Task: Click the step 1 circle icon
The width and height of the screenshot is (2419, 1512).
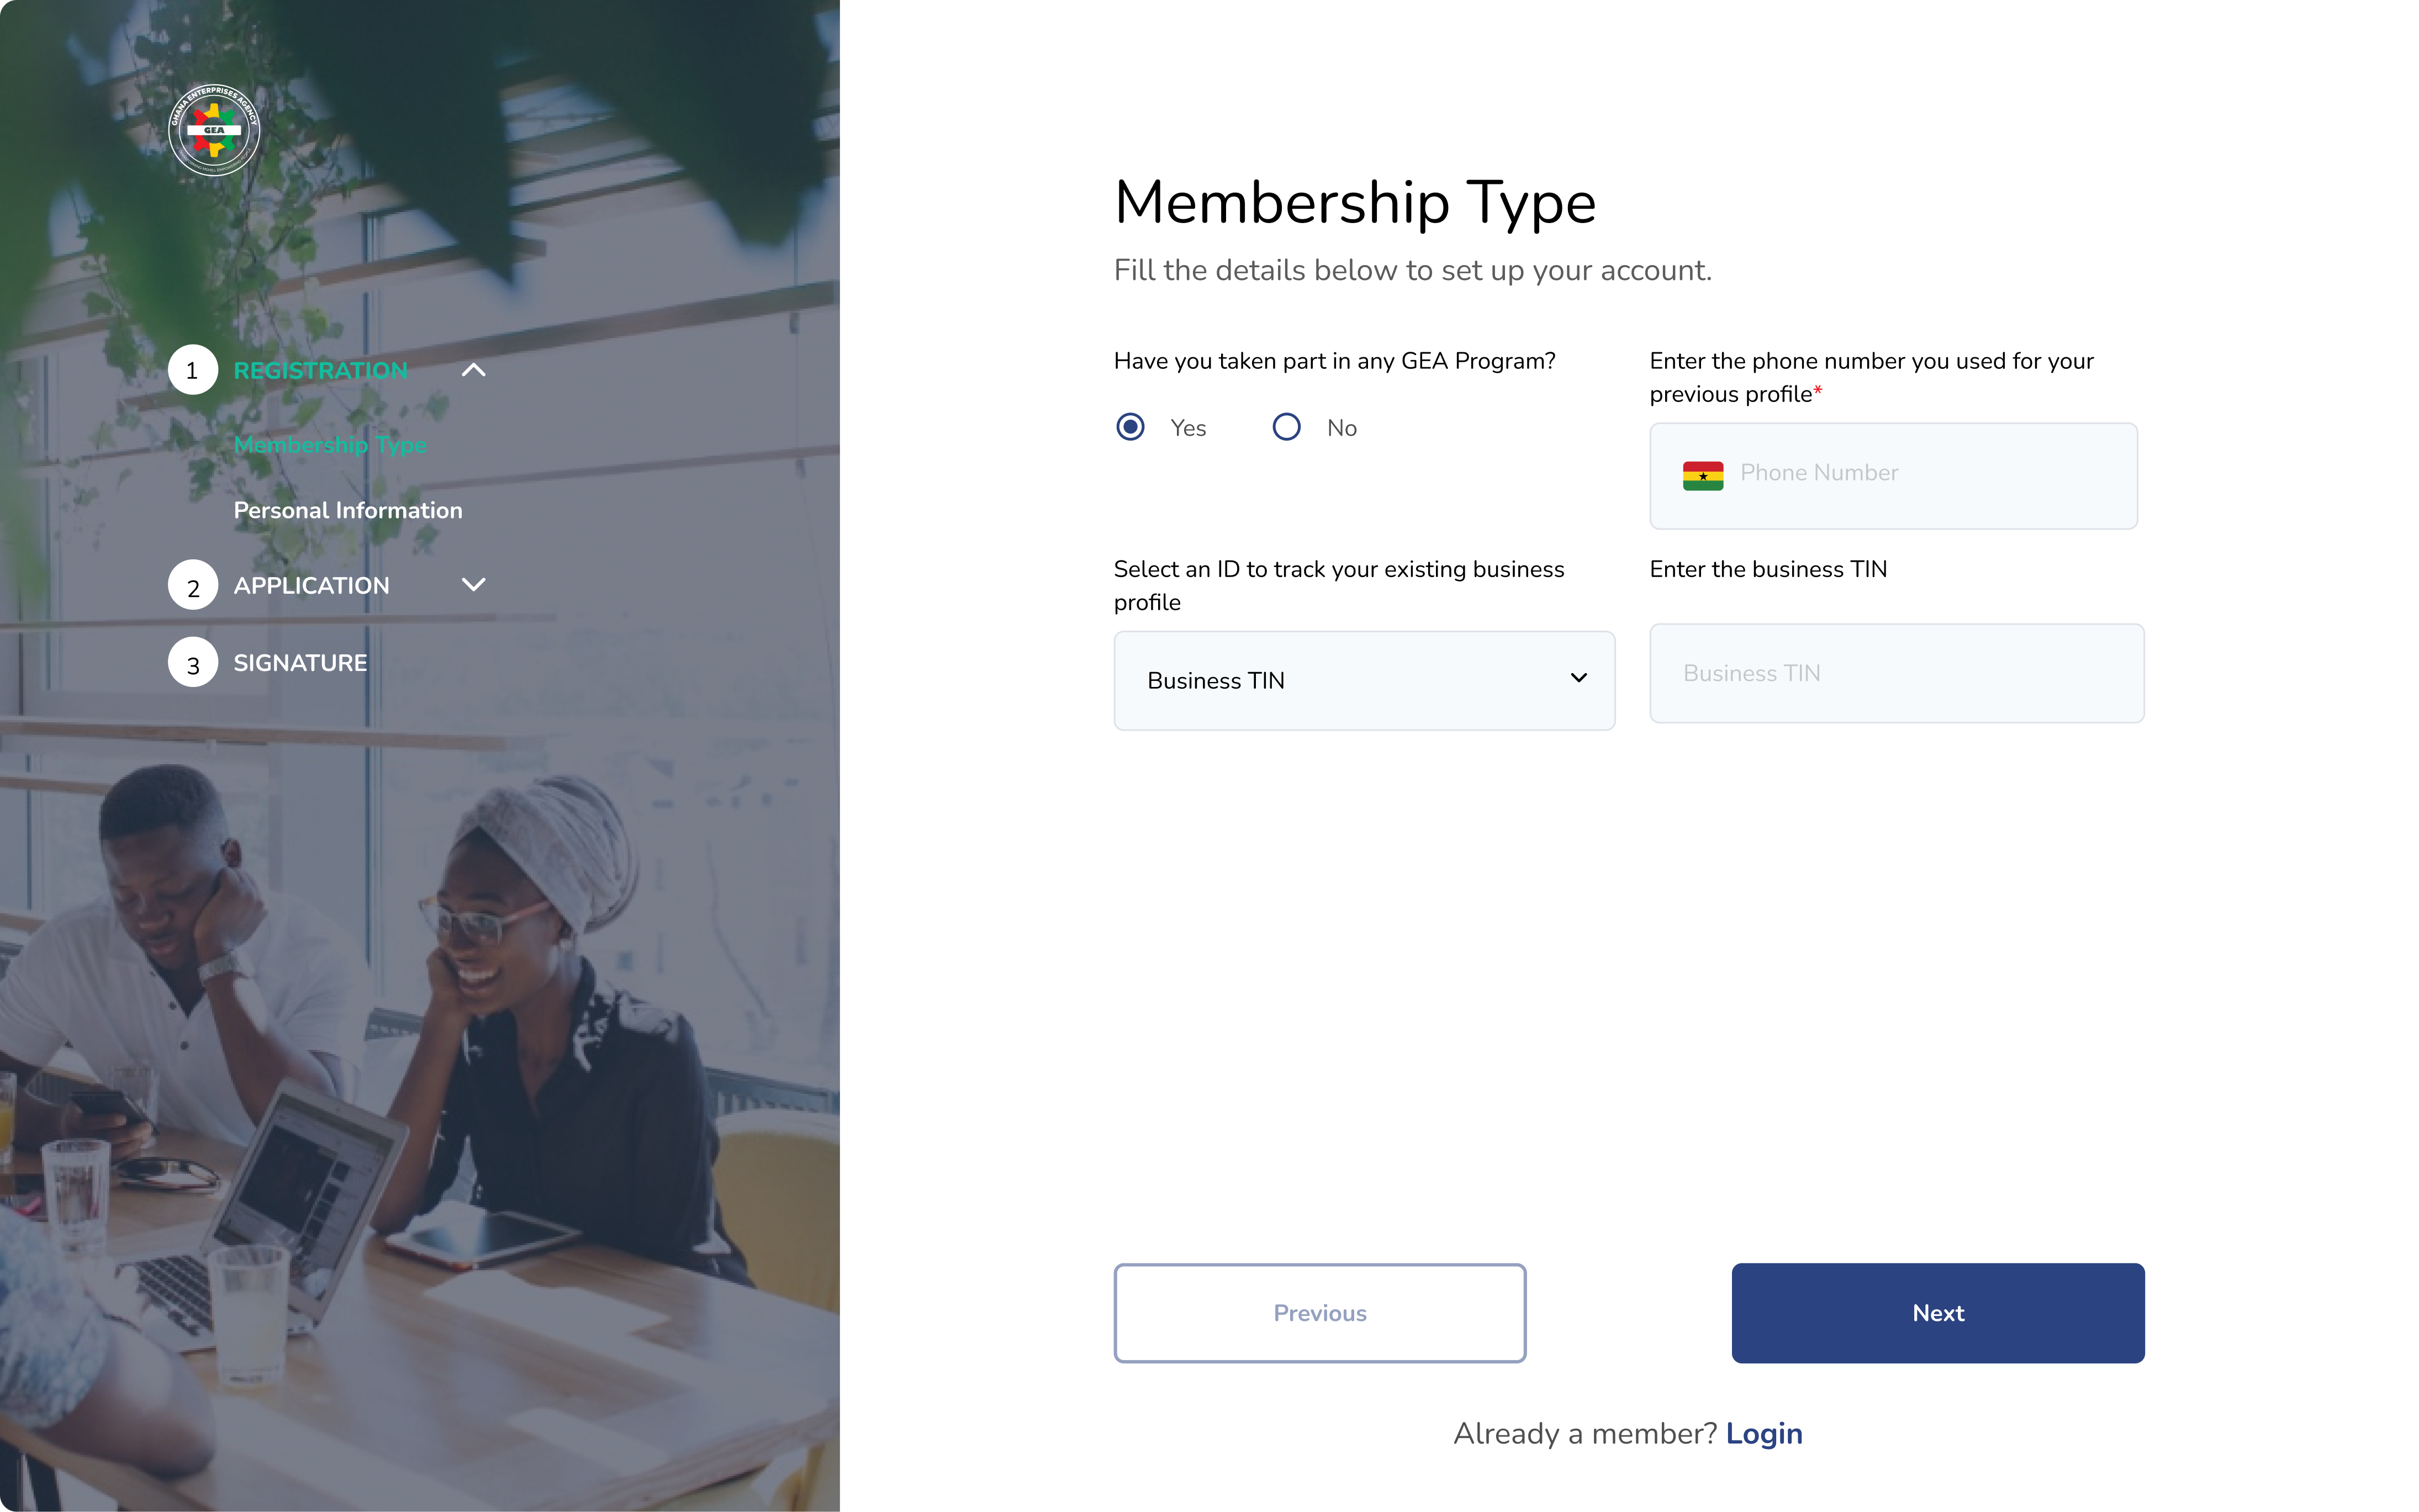Action: click(193, 370)
